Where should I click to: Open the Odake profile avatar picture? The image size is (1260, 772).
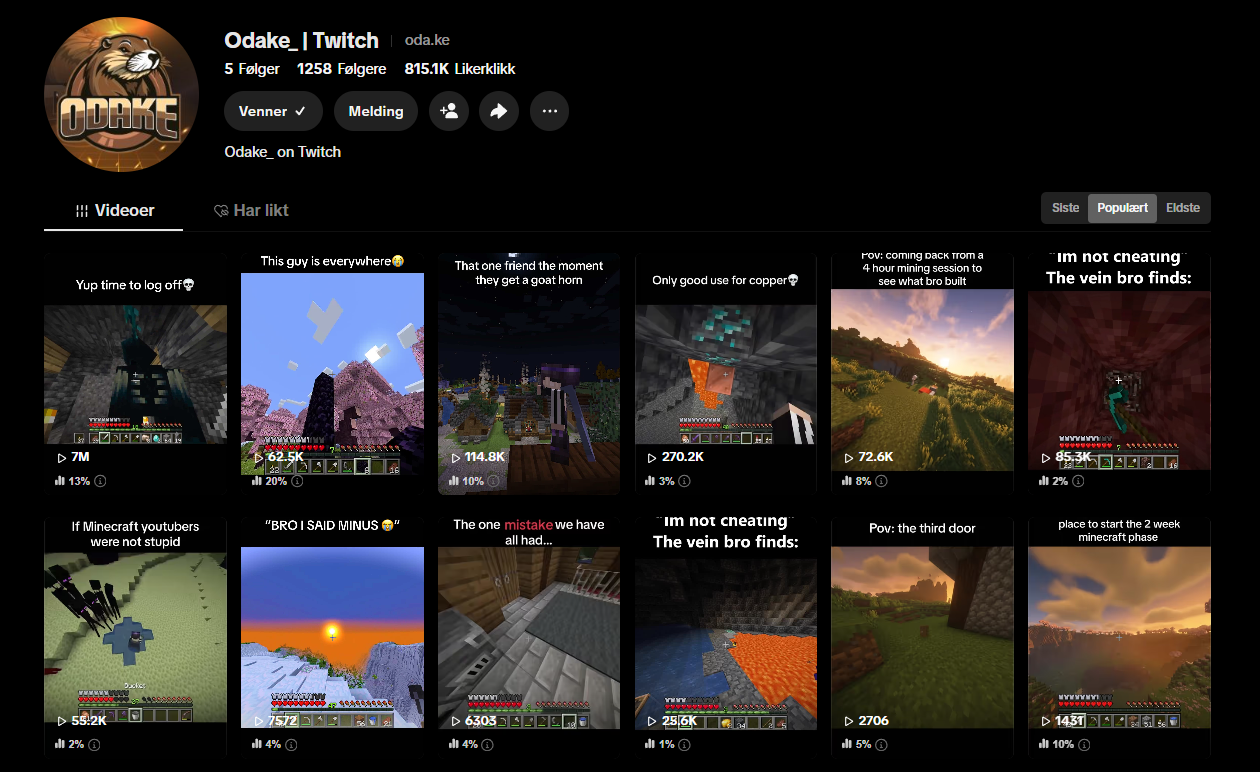coord(121,95)
